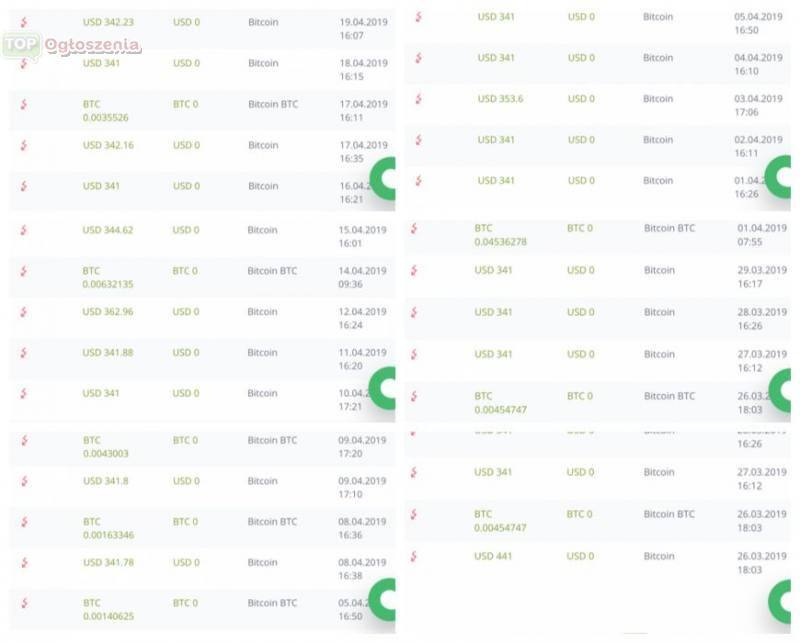Click the red icon next to USD 441
Image resolution: width=800 pixels, height=643 pixels.
click(414, 556)
